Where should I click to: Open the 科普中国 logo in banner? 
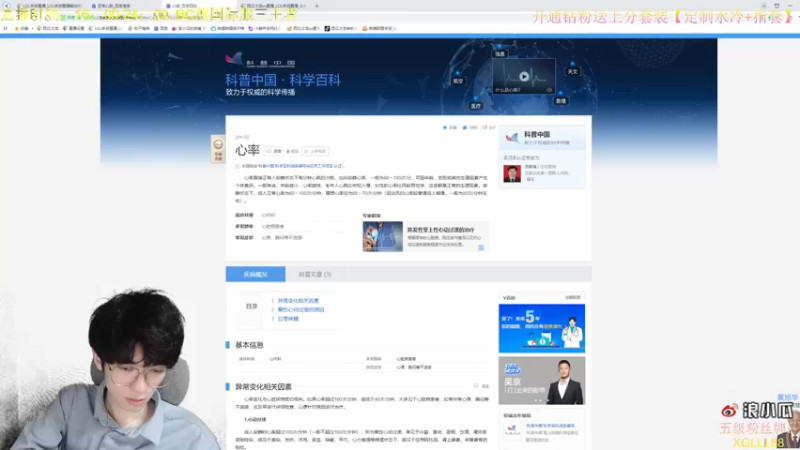[260, 60]
